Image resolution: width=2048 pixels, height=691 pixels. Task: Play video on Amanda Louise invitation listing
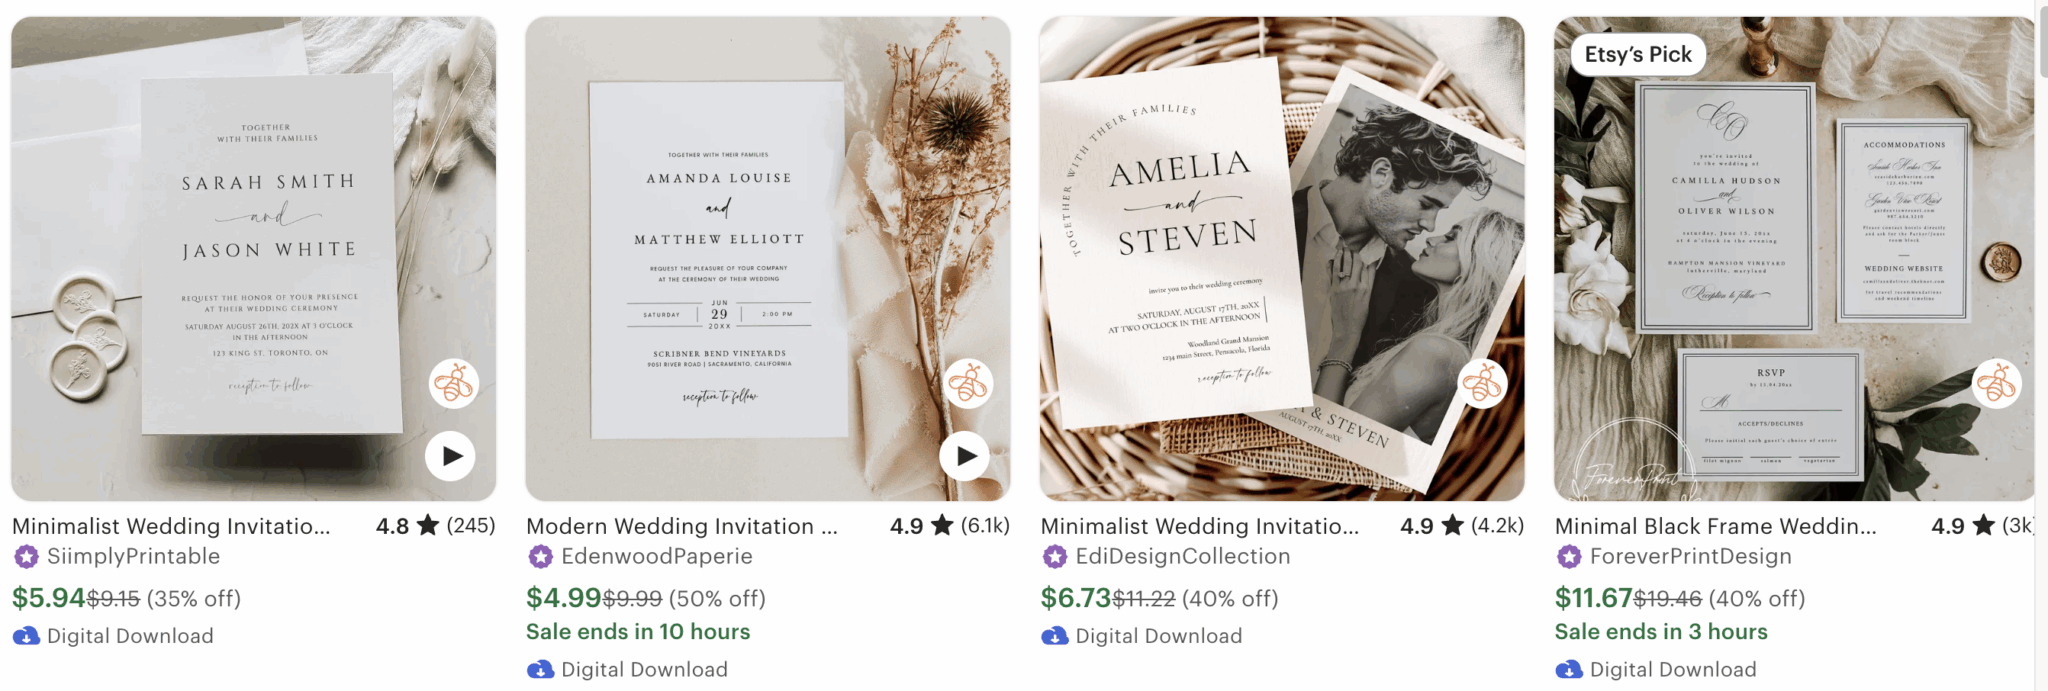[965, 456]
